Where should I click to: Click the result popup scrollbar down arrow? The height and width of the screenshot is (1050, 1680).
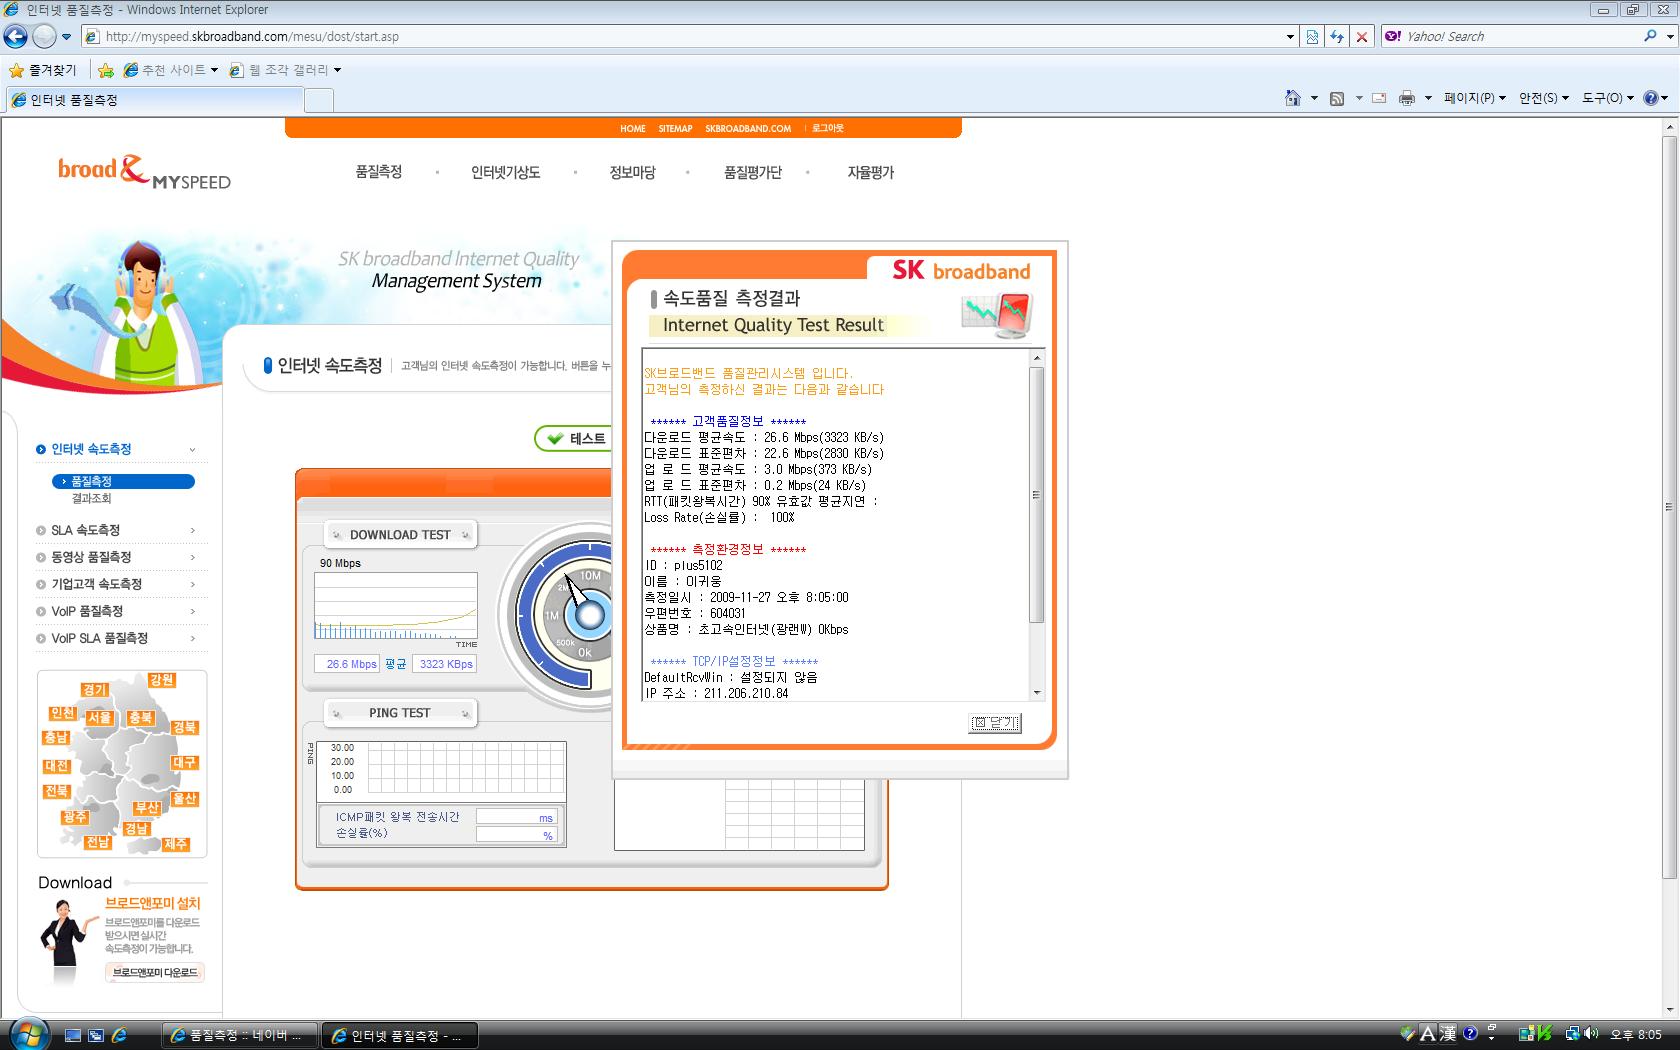(1037, 692)
